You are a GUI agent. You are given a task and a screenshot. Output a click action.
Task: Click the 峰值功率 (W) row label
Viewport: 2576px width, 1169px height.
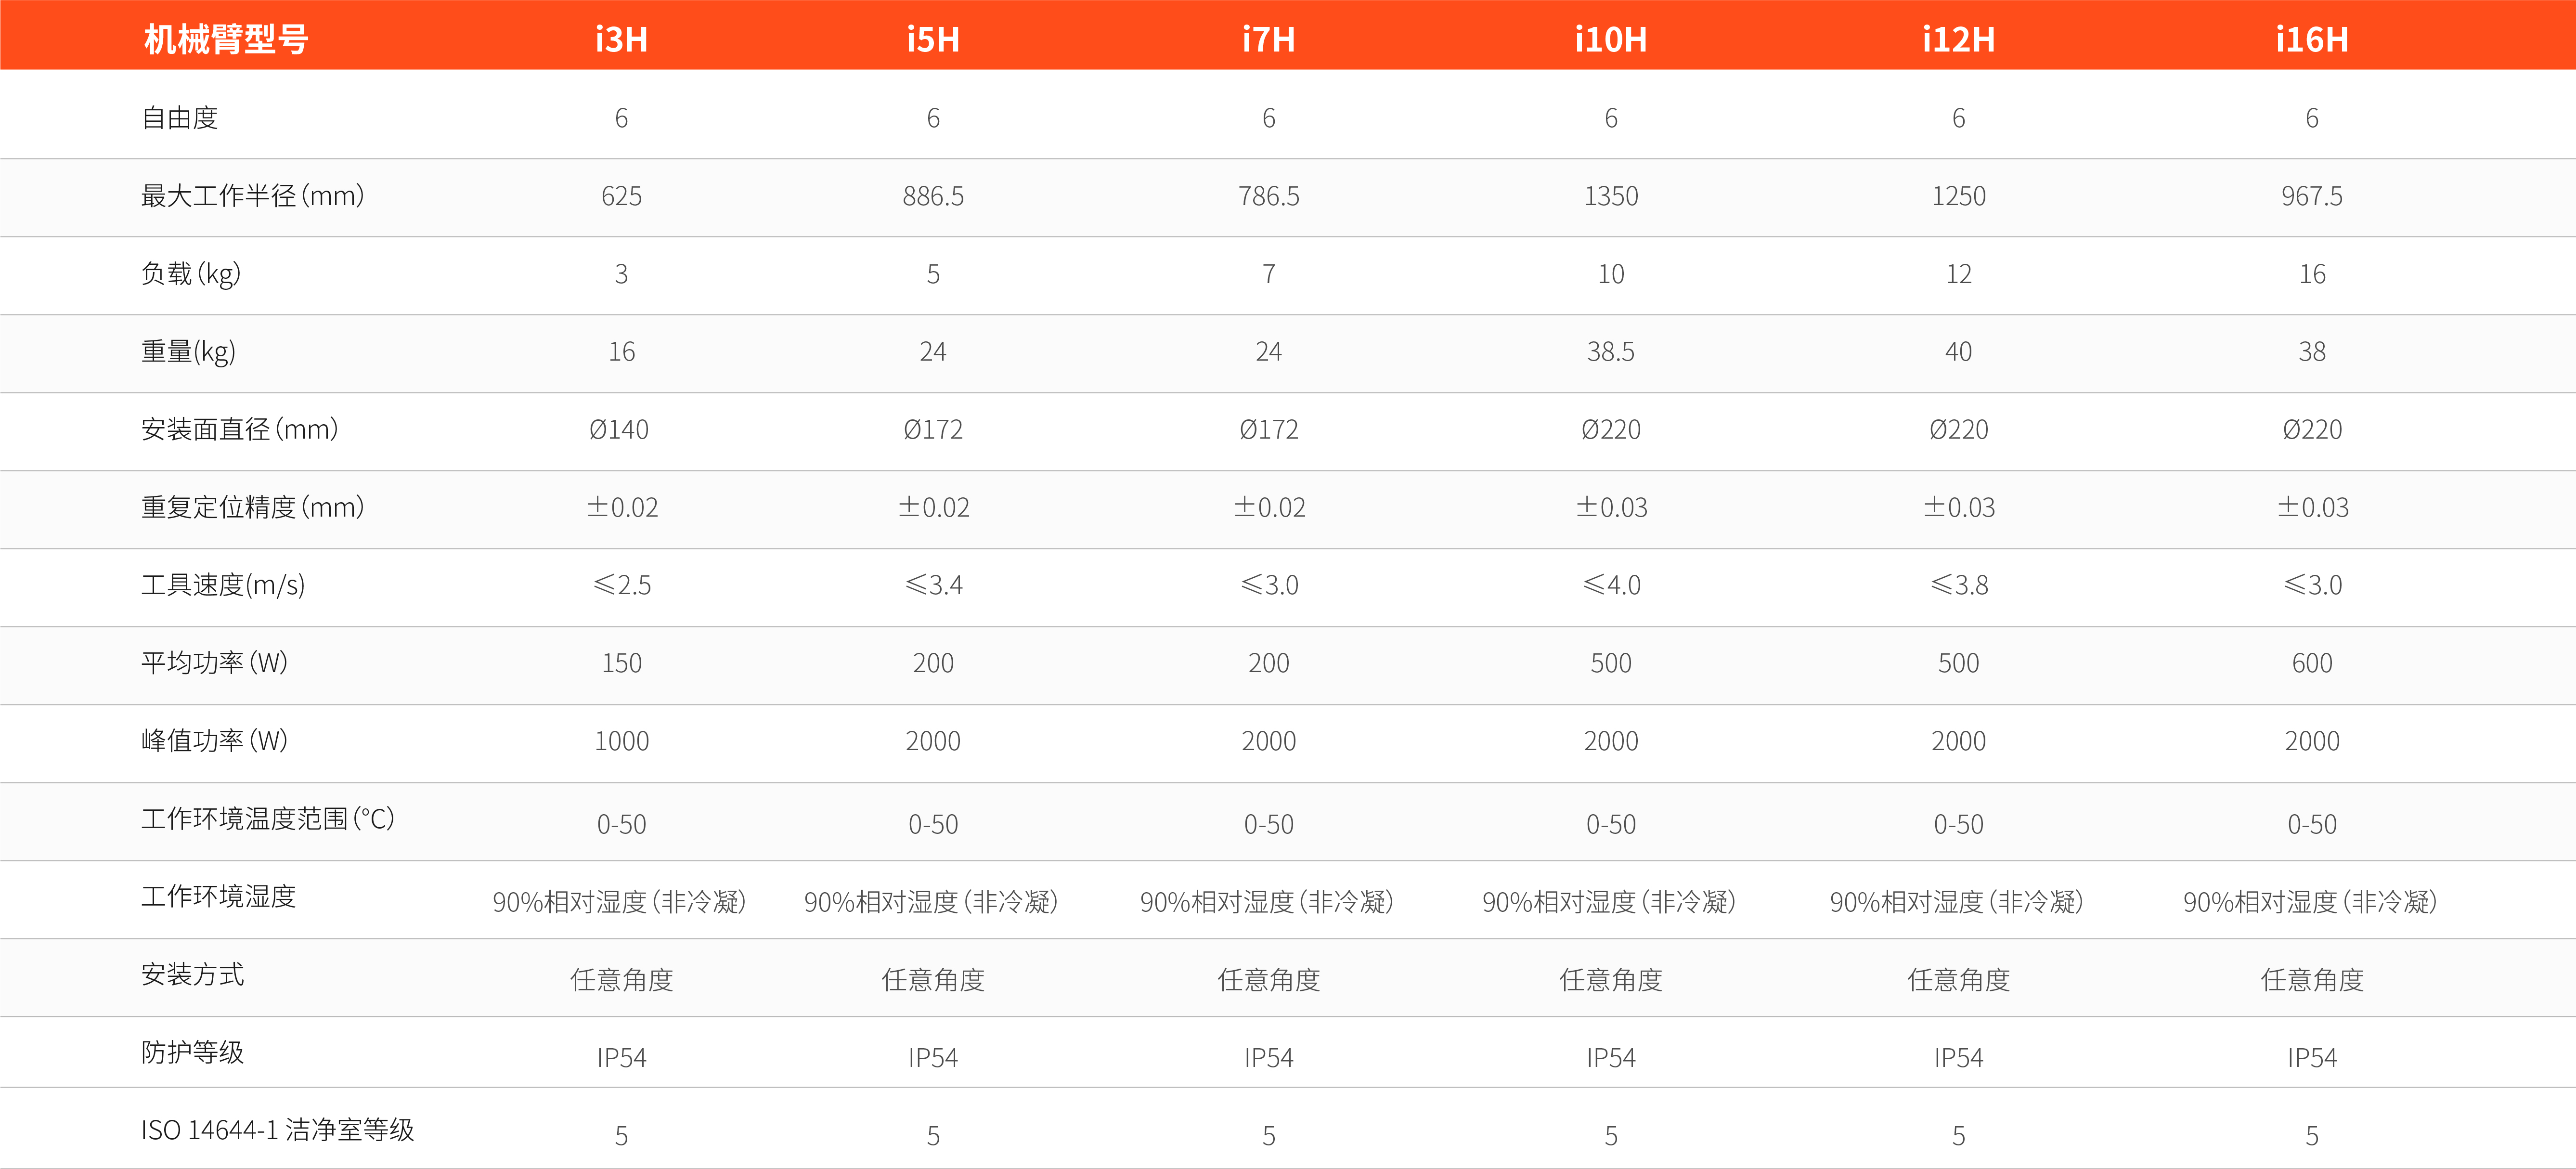click(x=214, y=741)
